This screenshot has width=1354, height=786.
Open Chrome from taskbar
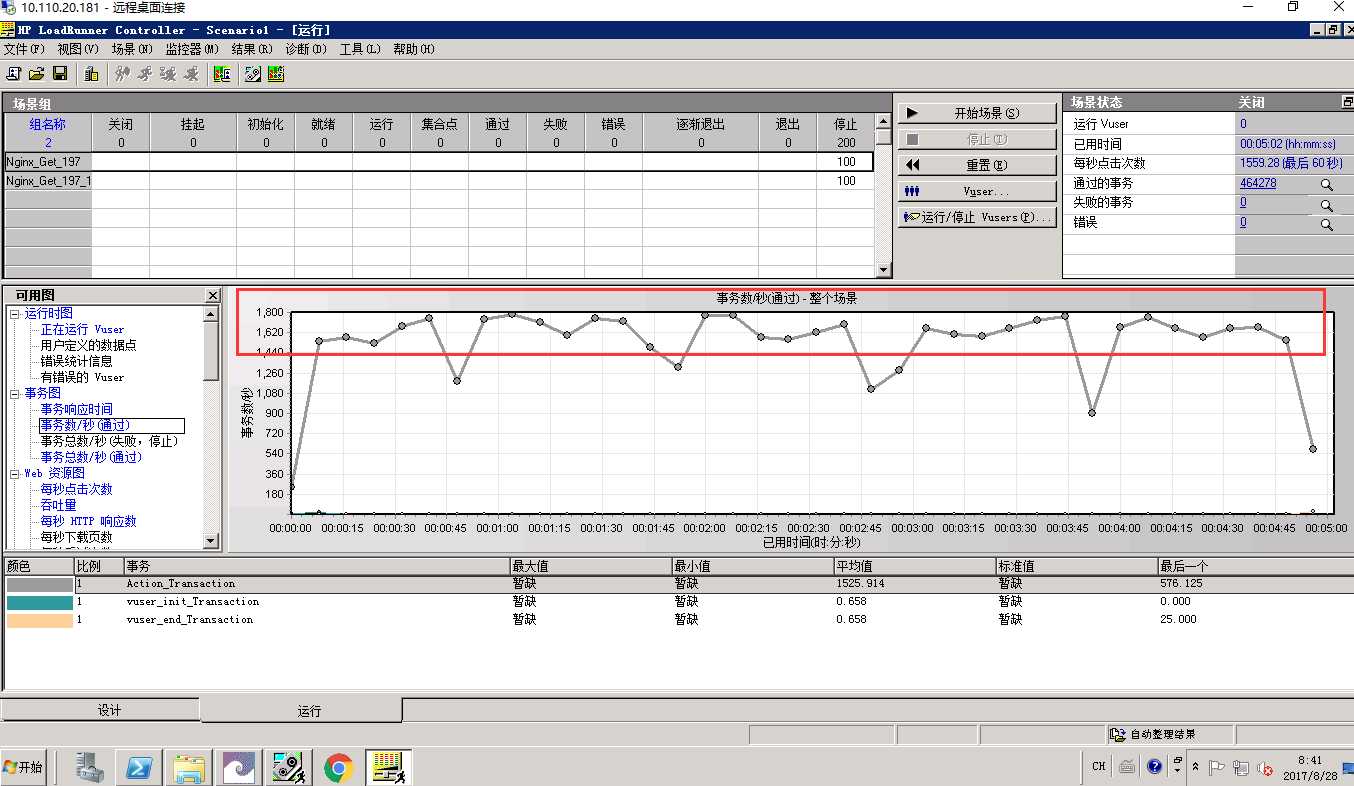338,768
